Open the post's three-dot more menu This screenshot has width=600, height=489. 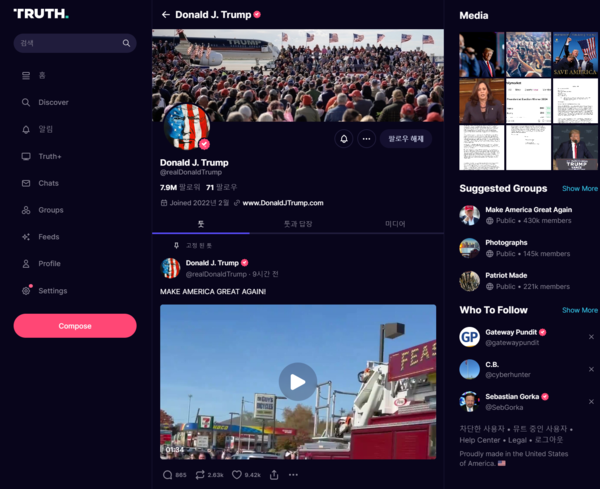(x=293, y=475)
